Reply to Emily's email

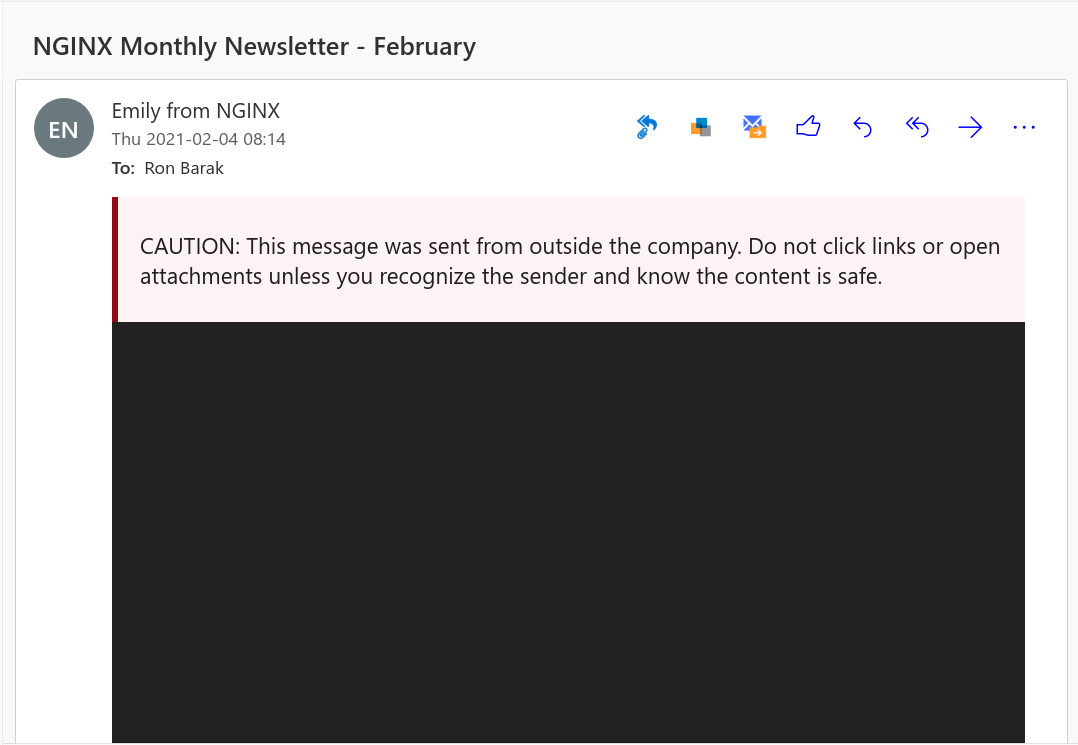[x=862, y=127]
